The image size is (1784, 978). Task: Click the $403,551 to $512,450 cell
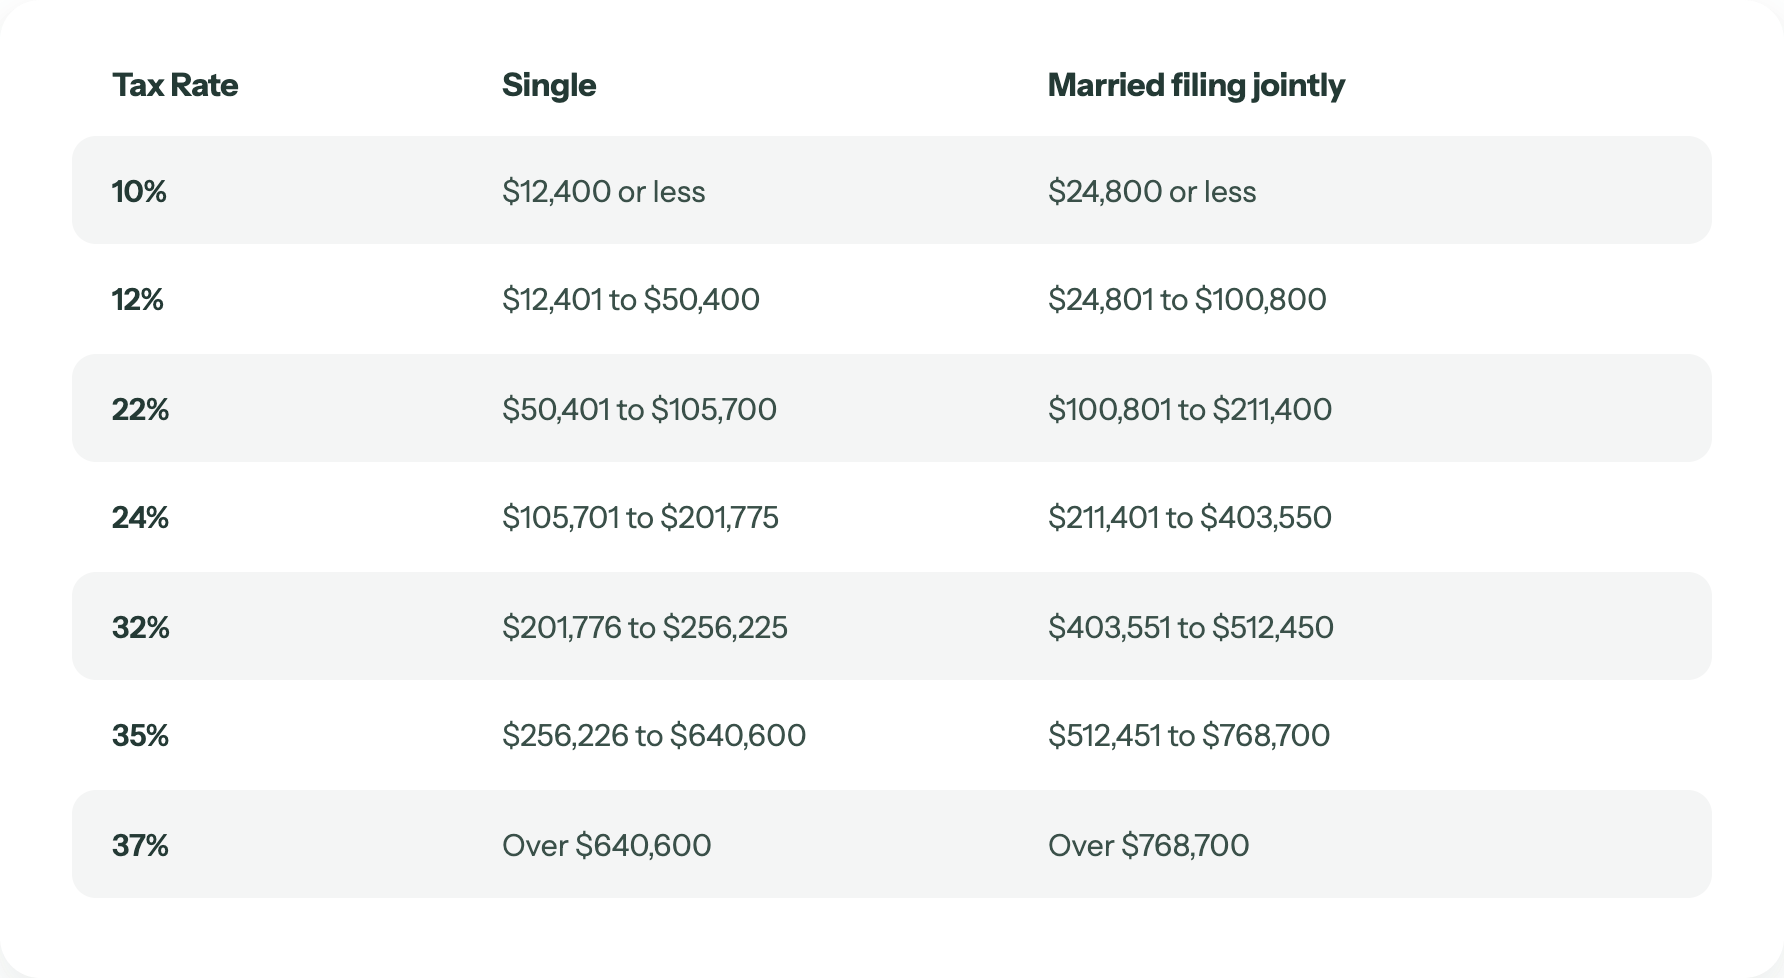pos(1191,627)
